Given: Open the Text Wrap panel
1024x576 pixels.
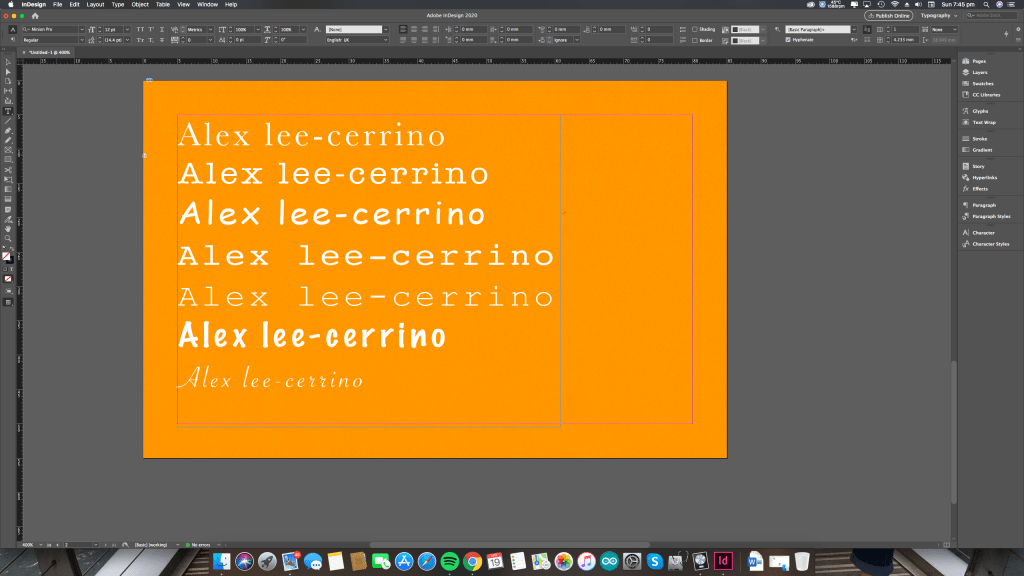Looking at the screenshot, I should point(984,122).
